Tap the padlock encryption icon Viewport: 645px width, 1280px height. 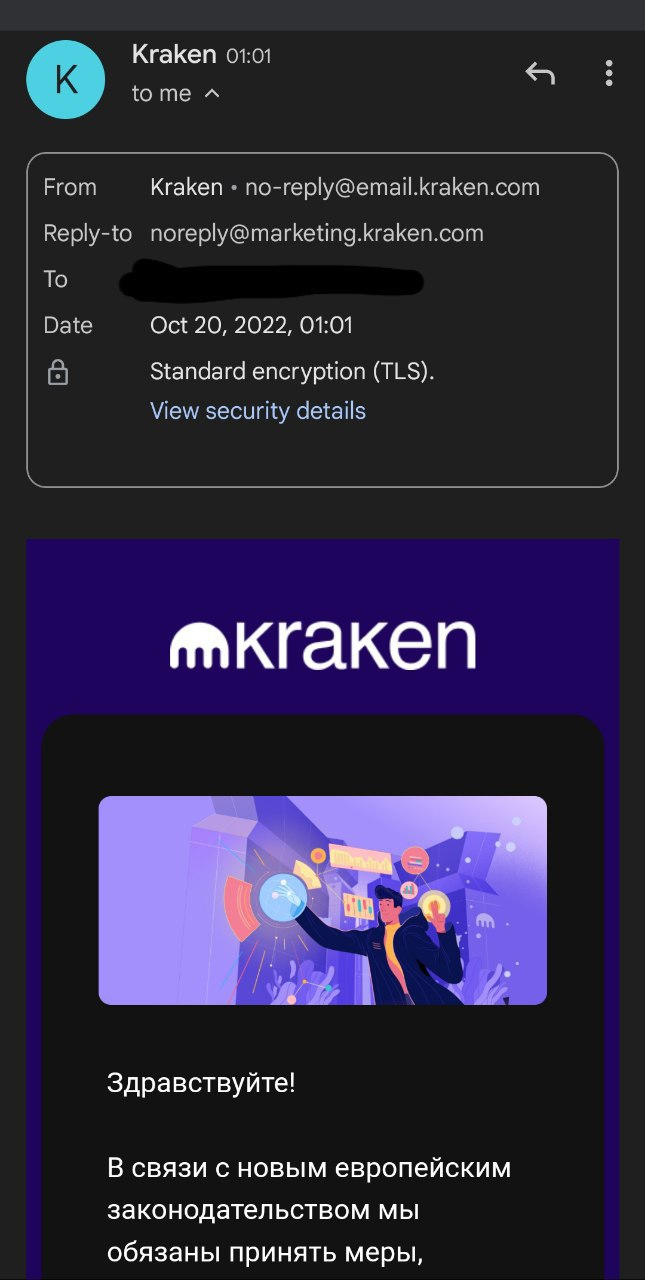[x=58, y=373]
